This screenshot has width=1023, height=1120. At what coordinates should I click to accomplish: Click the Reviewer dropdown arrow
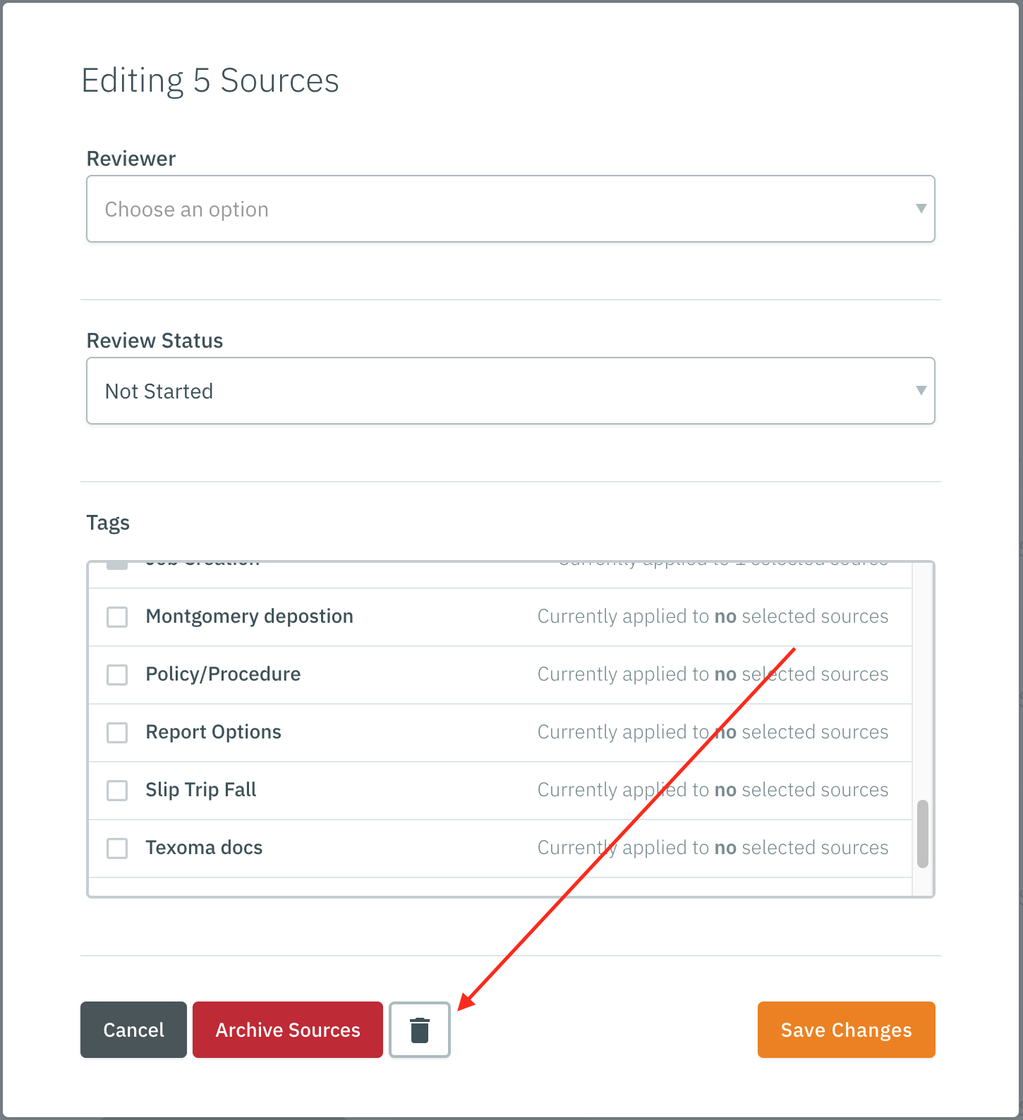[x=919, y=208]
